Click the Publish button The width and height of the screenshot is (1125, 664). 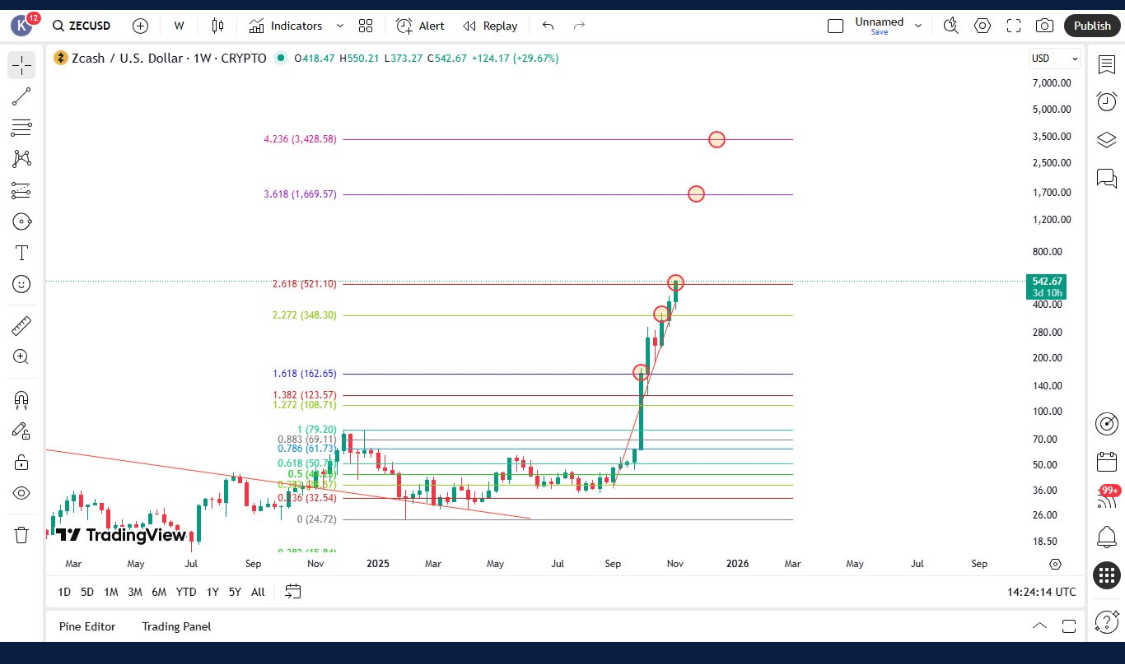pyautogui.click(x=1092, y=26)
